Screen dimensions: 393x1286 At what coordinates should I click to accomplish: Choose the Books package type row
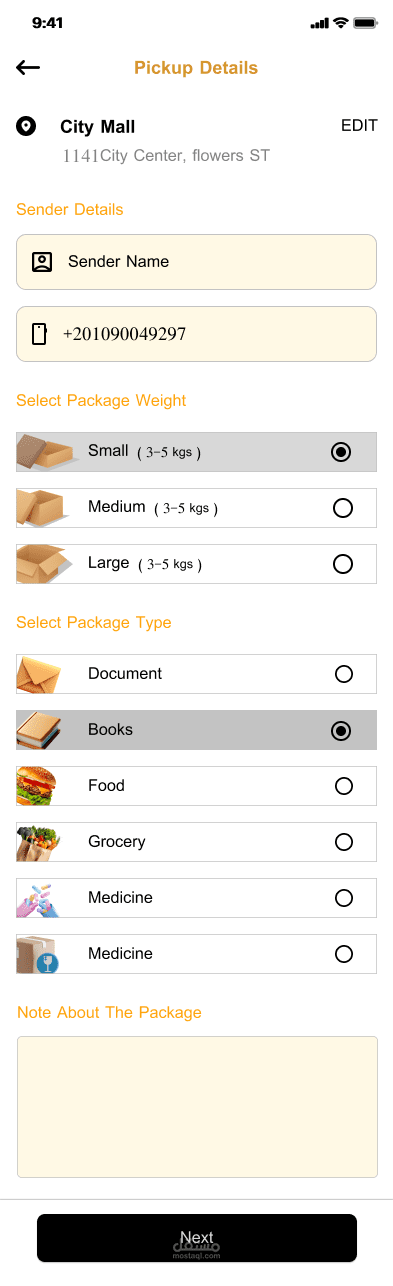196,730
